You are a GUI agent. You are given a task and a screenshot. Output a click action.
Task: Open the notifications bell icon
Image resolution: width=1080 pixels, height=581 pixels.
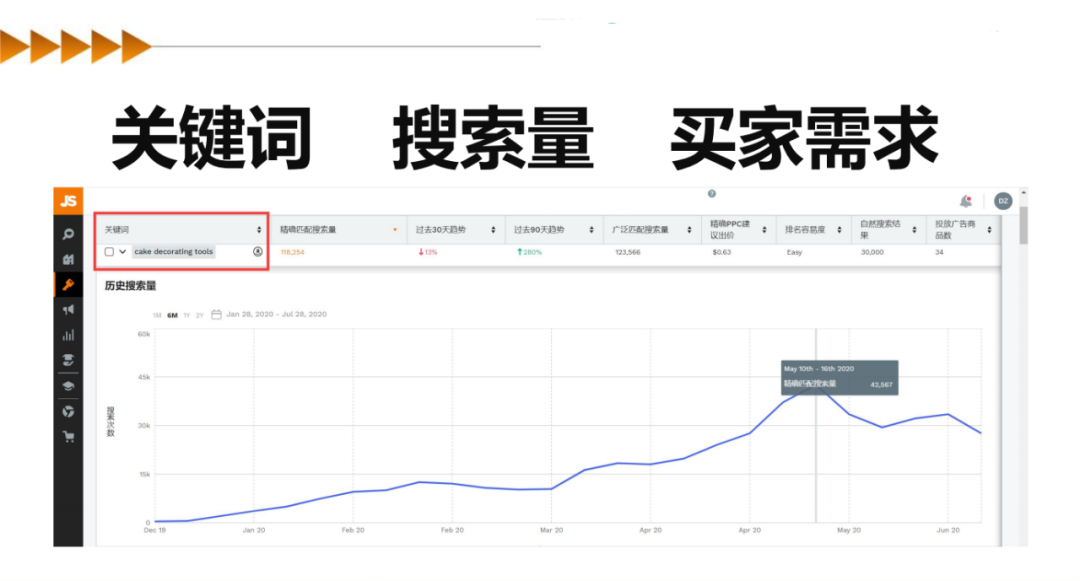(x=966, y=201)
